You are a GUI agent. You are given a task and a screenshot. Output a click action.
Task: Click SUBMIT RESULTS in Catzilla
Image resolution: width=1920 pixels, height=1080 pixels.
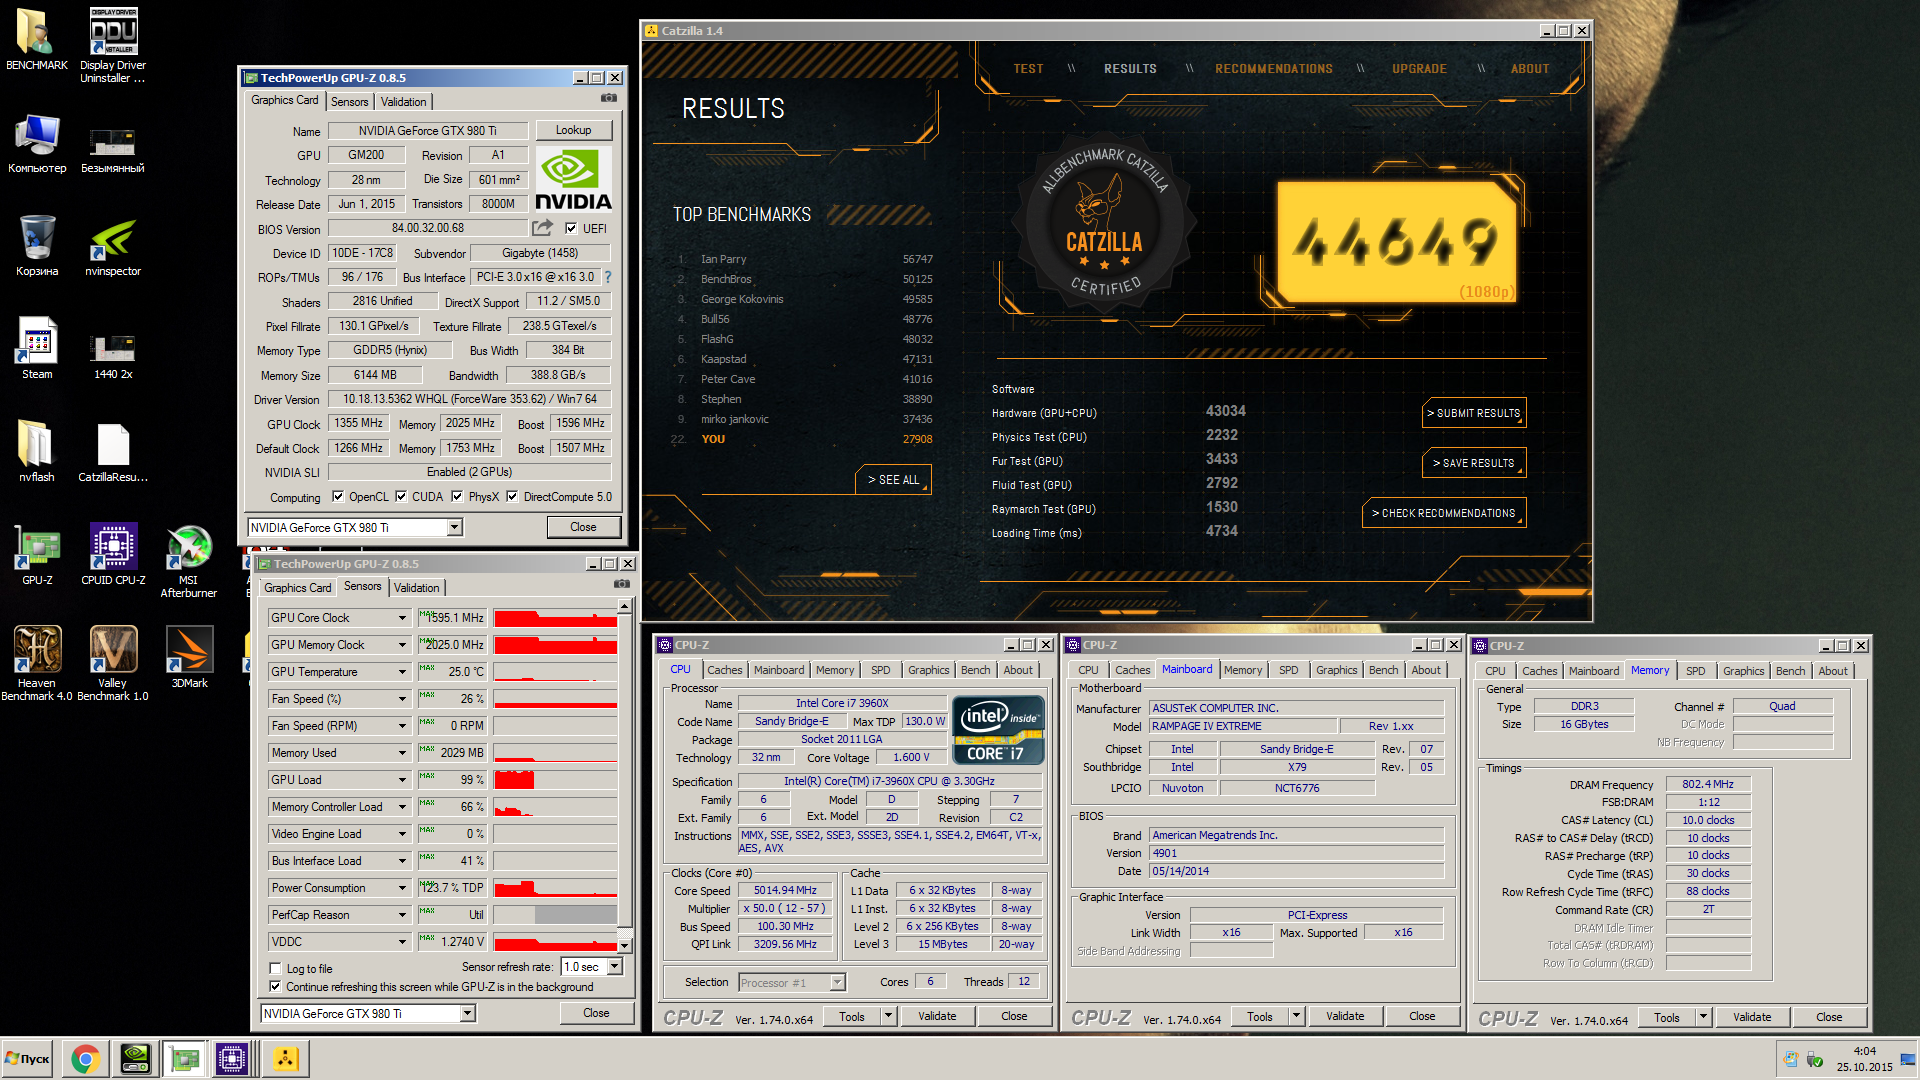tap(1474, 413)
